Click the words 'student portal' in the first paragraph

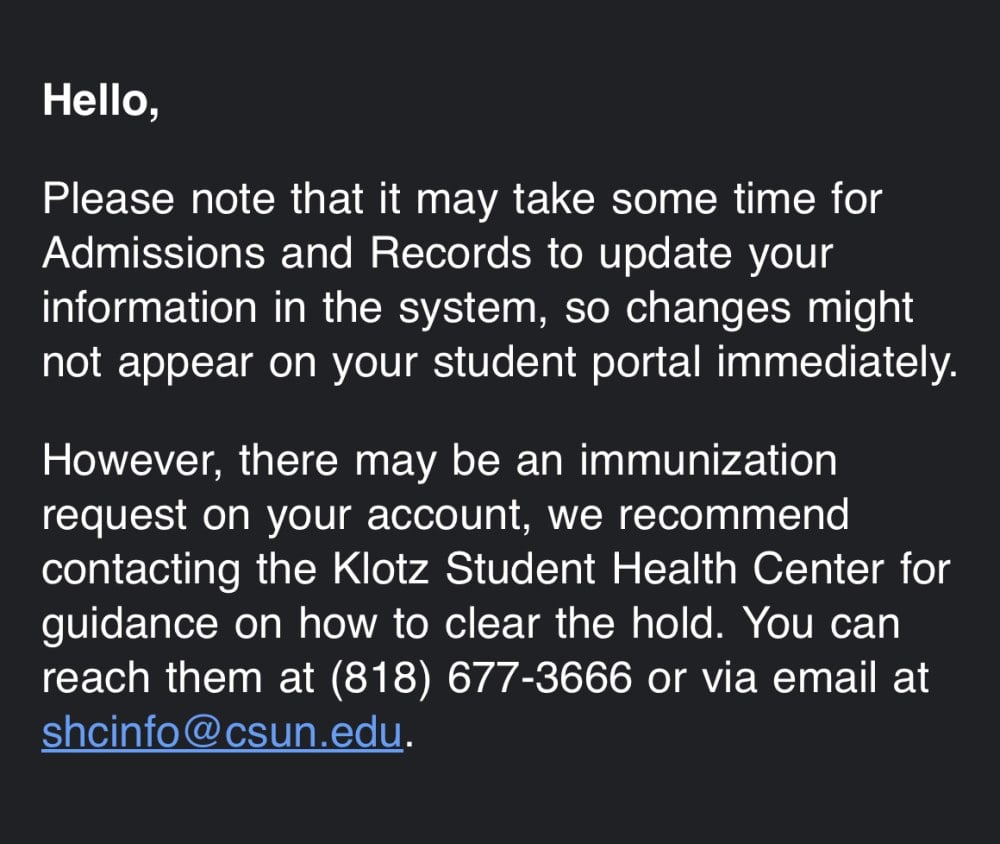[567, 364]
